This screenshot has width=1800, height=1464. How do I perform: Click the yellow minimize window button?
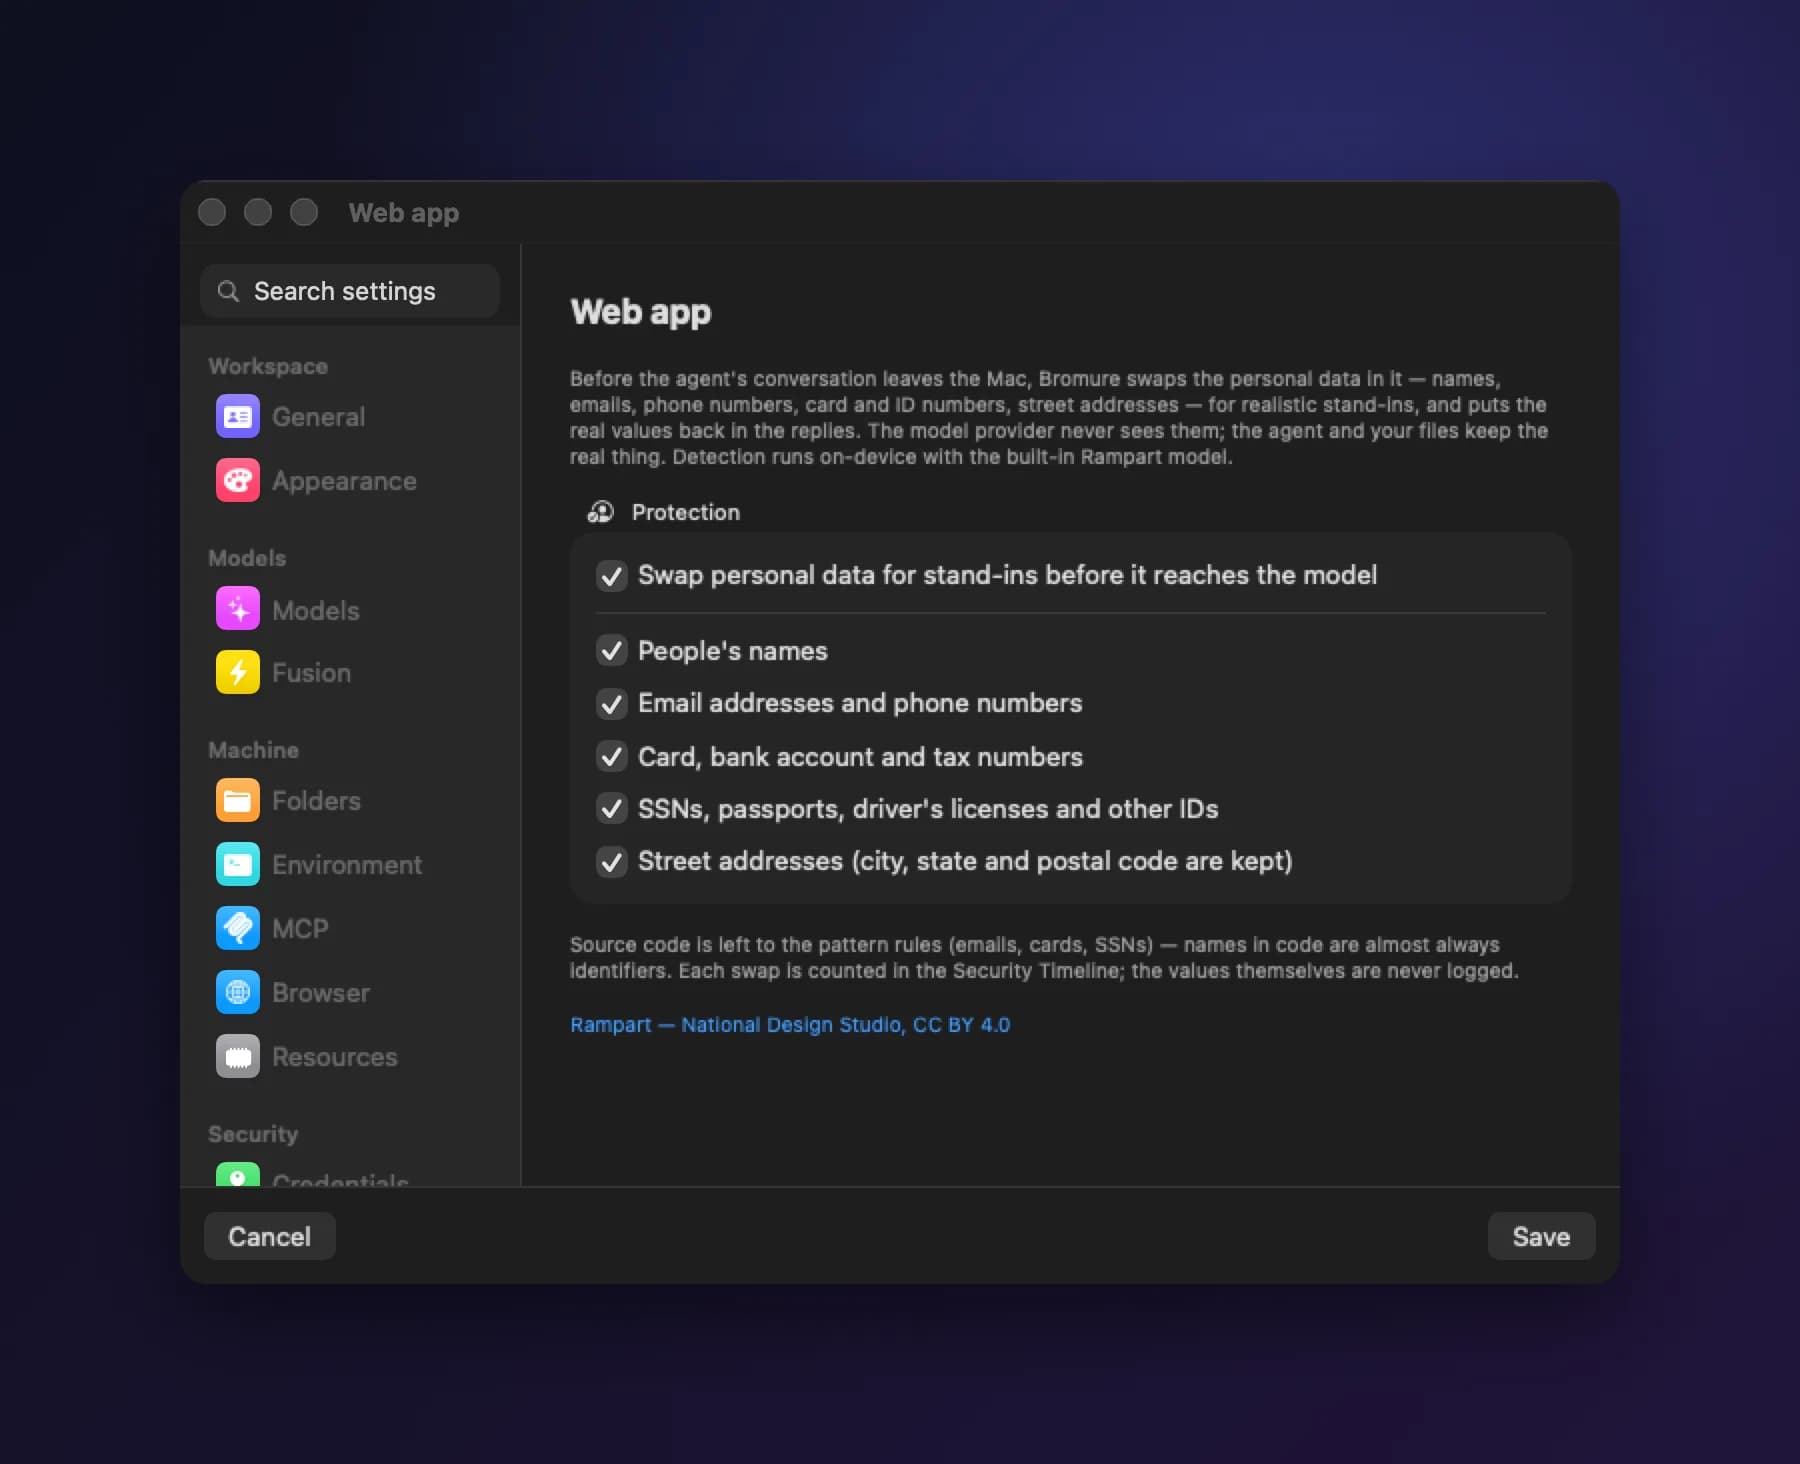tap(258, 212)
